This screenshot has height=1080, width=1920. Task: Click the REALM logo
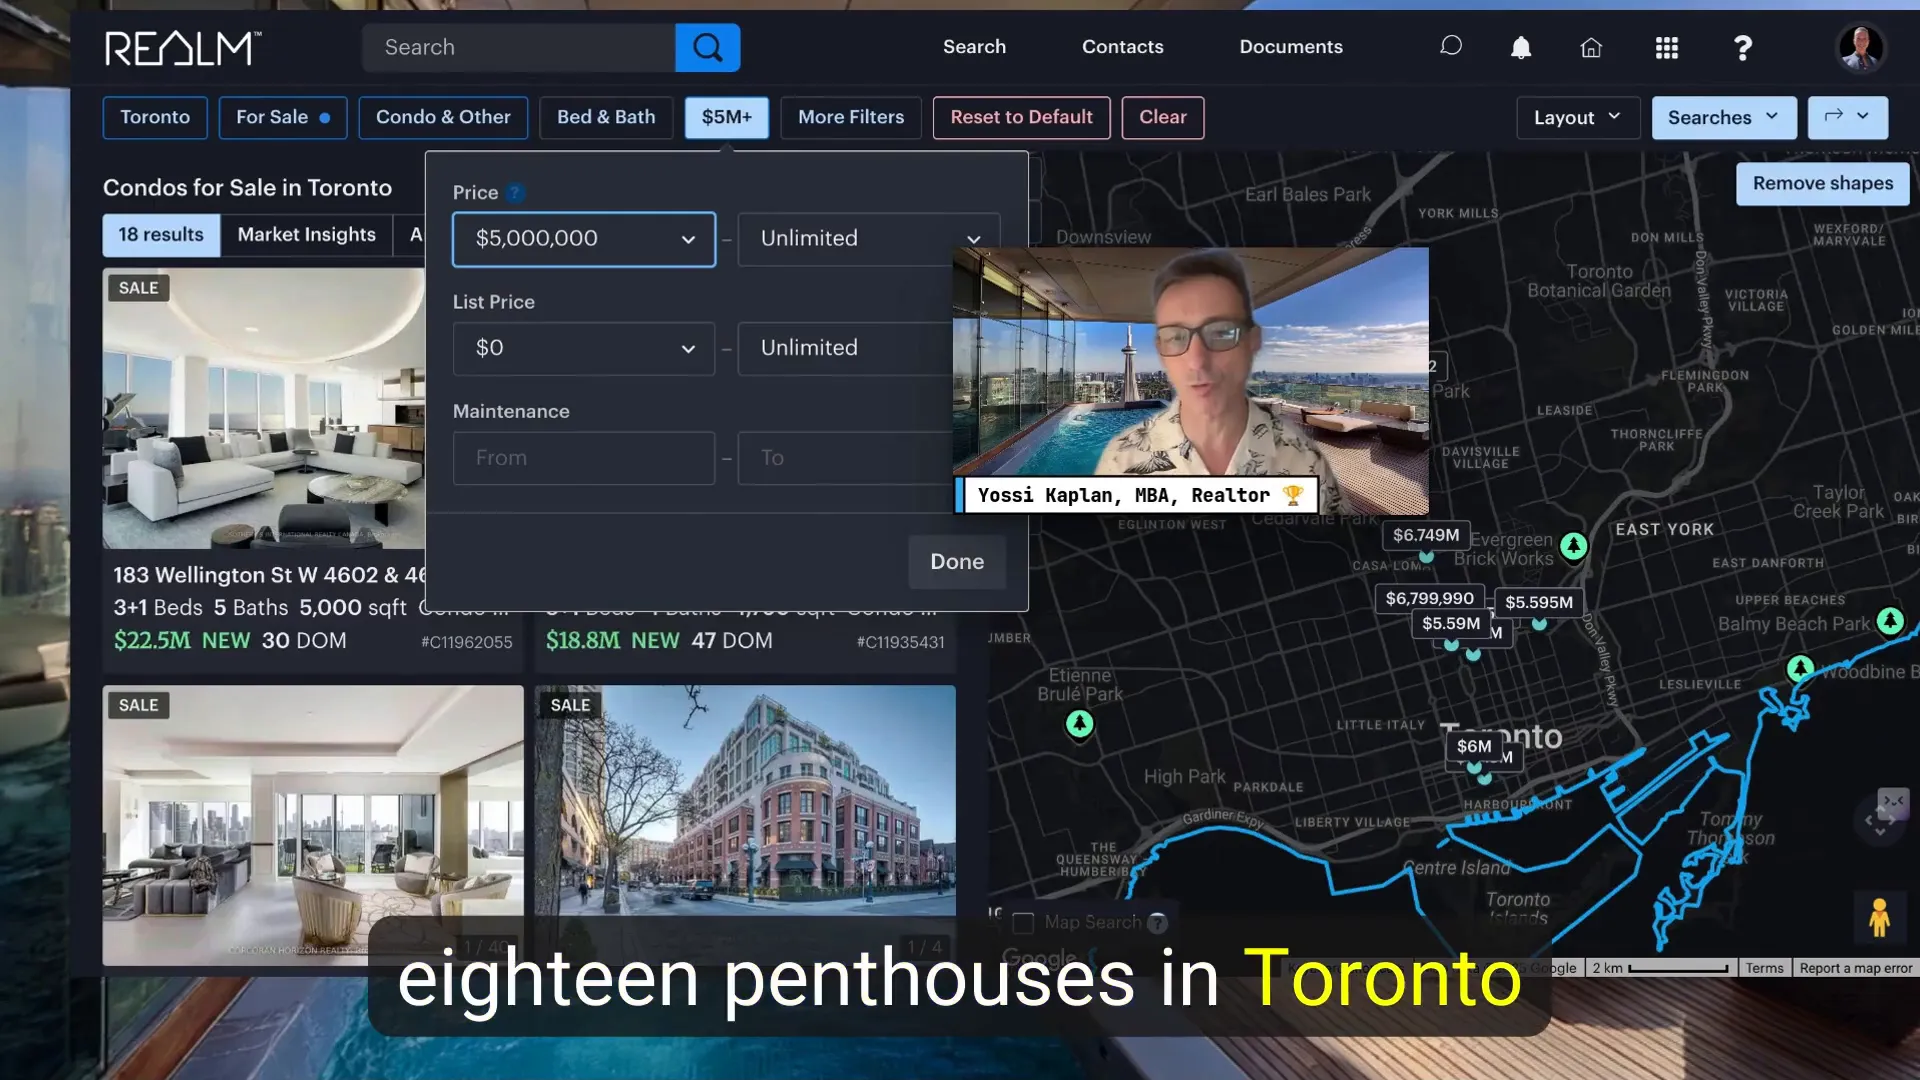(183, 47)
